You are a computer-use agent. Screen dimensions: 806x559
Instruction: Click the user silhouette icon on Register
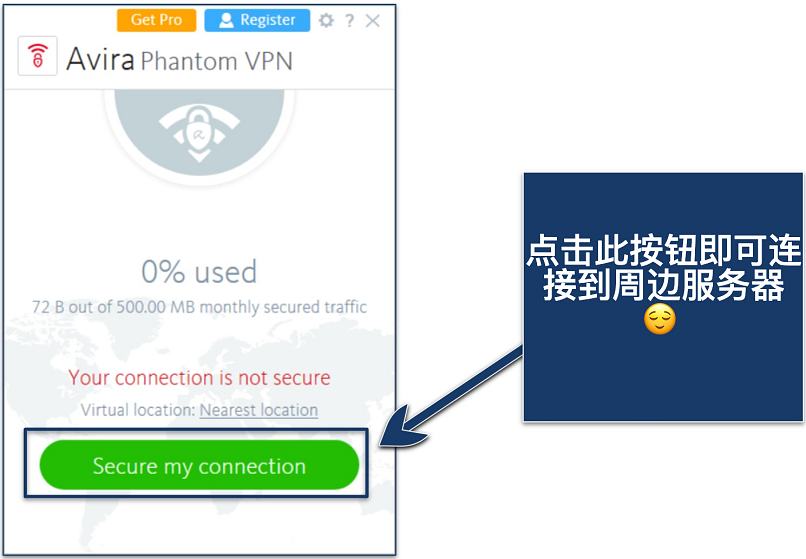point(226,20)
